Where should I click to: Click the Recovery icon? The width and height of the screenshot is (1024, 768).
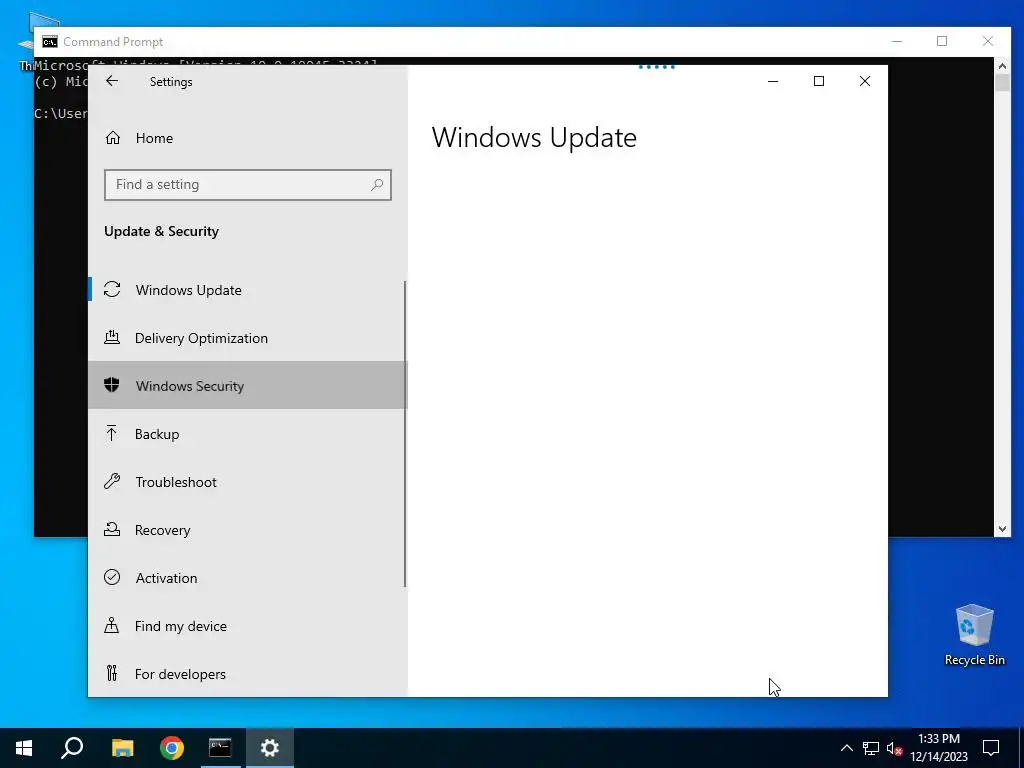(x=112, y=529)
